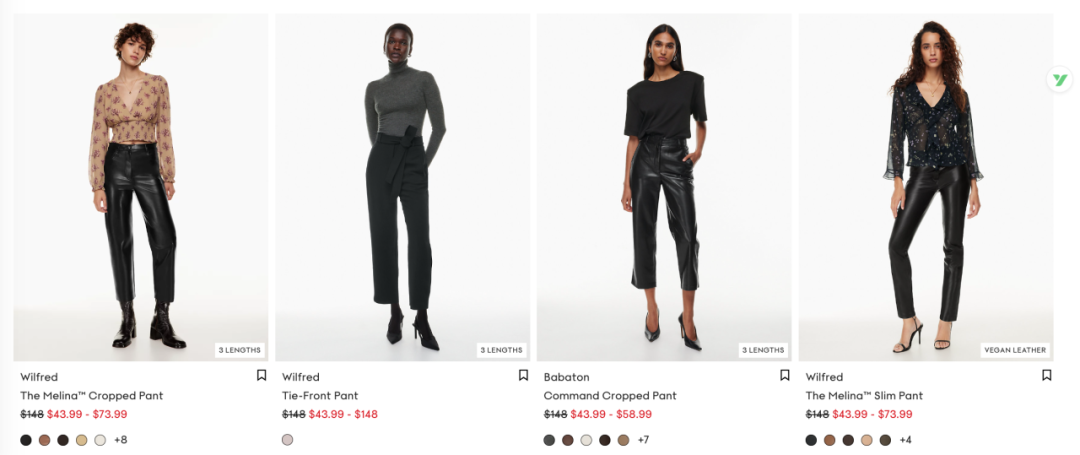Open the green browser extension icon
1080x455 pixels.
point(1060,80)
